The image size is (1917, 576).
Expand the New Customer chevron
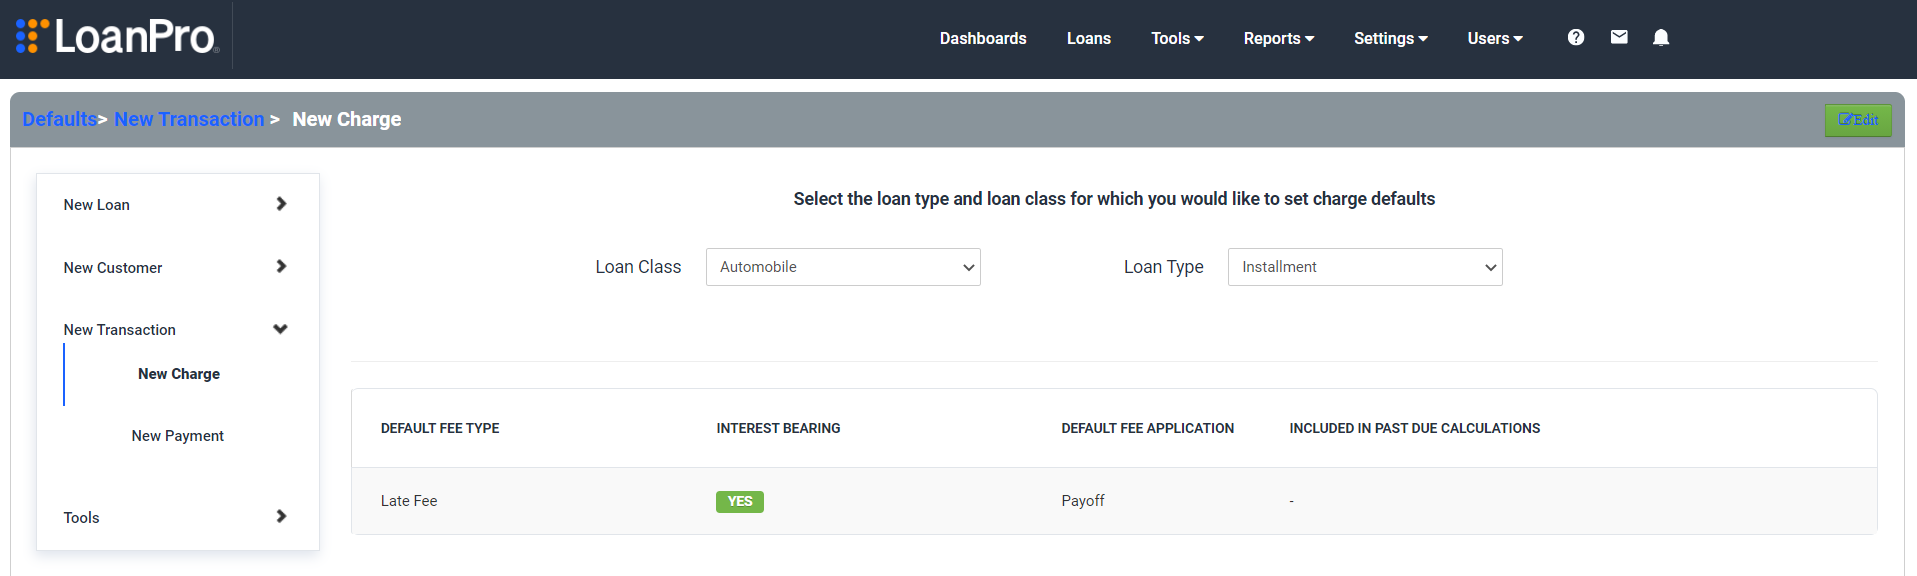[x=281, y=266]
